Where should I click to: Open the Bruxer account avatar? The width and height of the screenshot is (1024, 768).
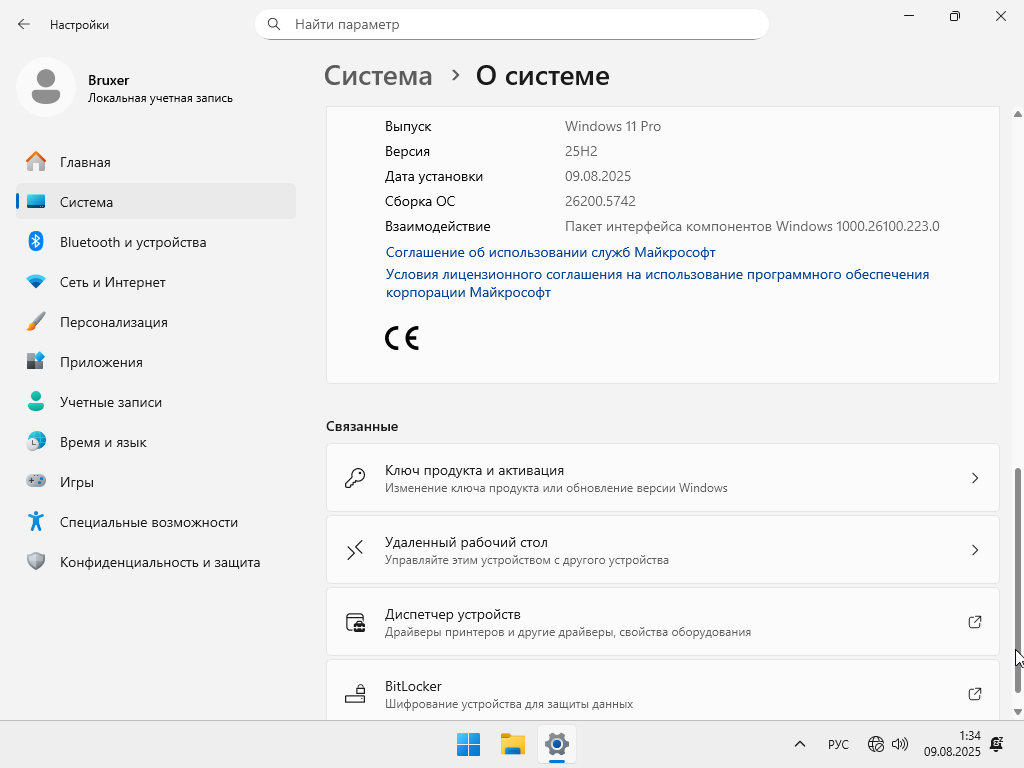[46, 87]
